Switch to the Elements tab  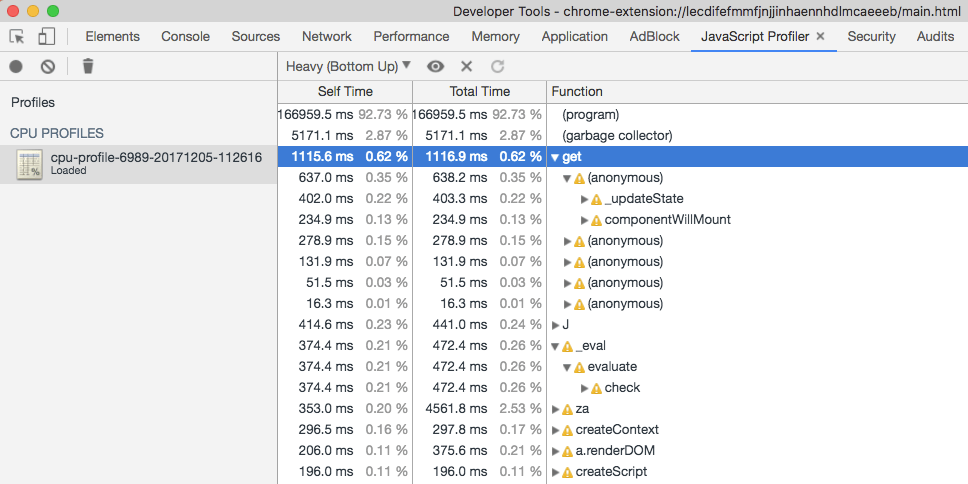point(112,36)
